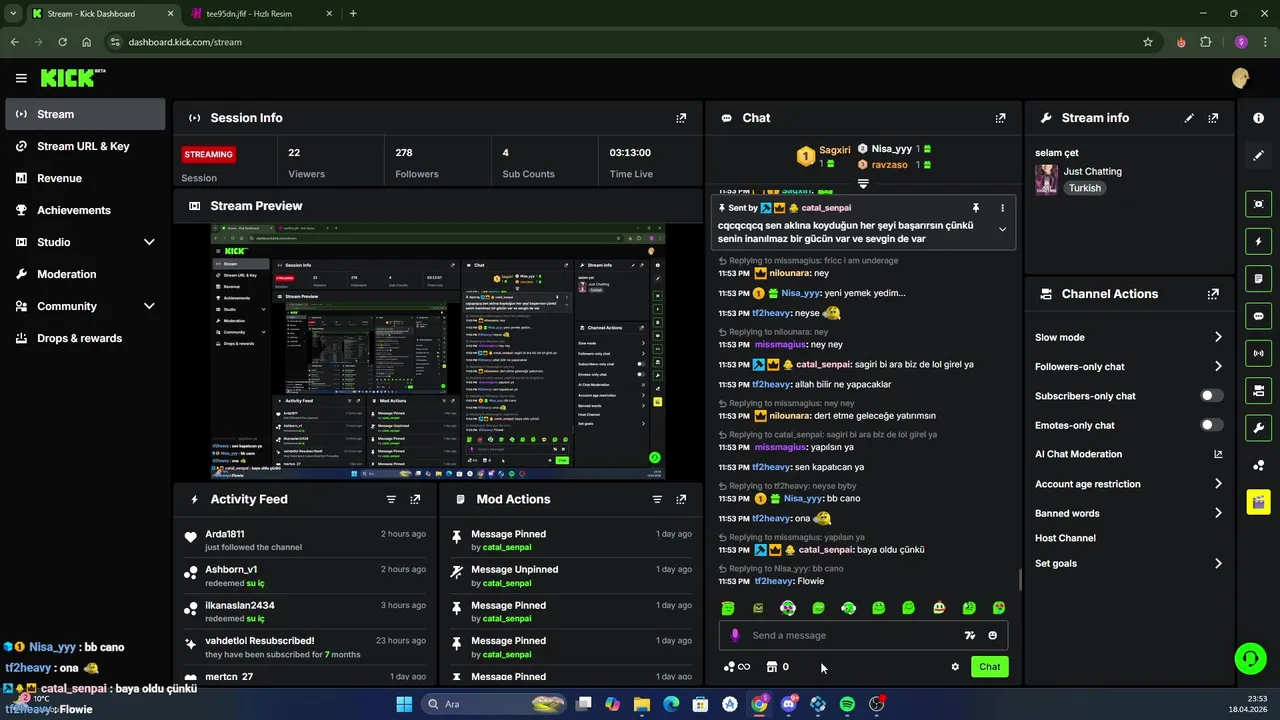Open the pinned message options menu
1280x720 pixels.
coord(1002,208)
